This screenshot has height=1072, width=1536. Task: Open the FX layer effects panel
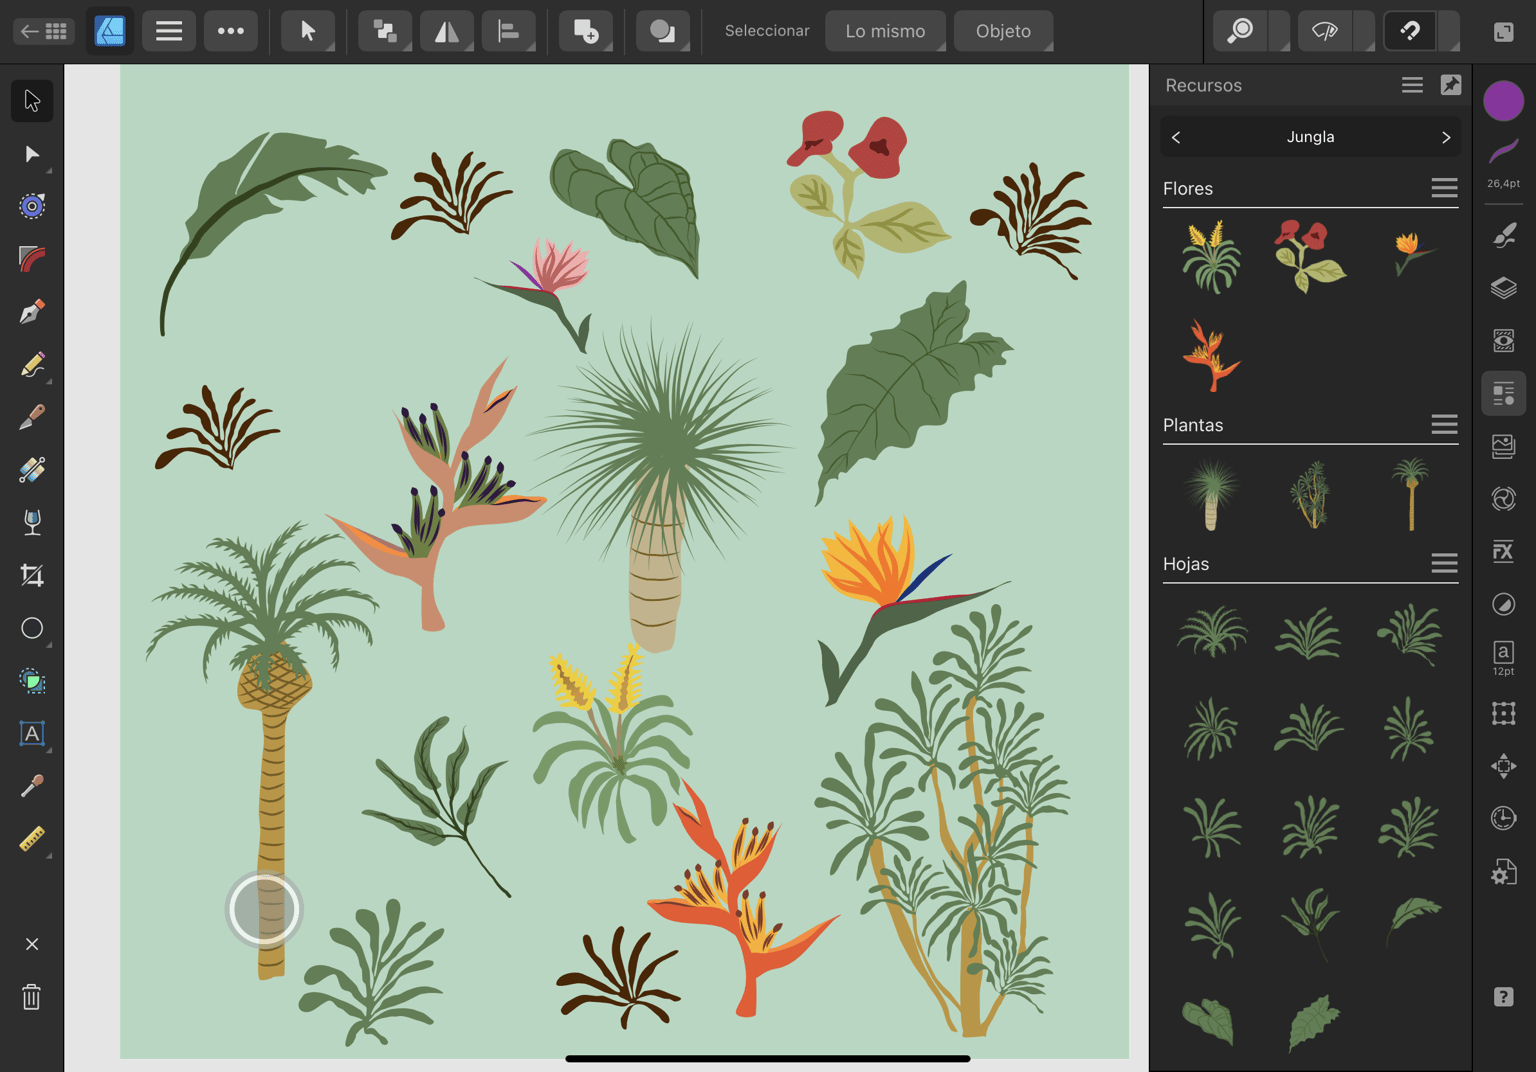(x=1503, y=551)
